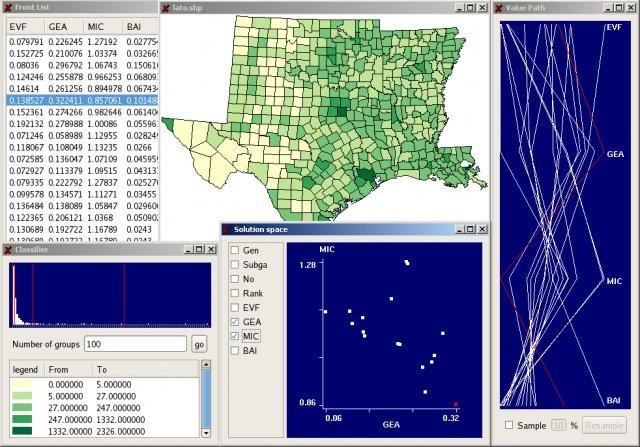Maximize the lato.shp map window
This screenshot has height=447, width=640.
470,7
